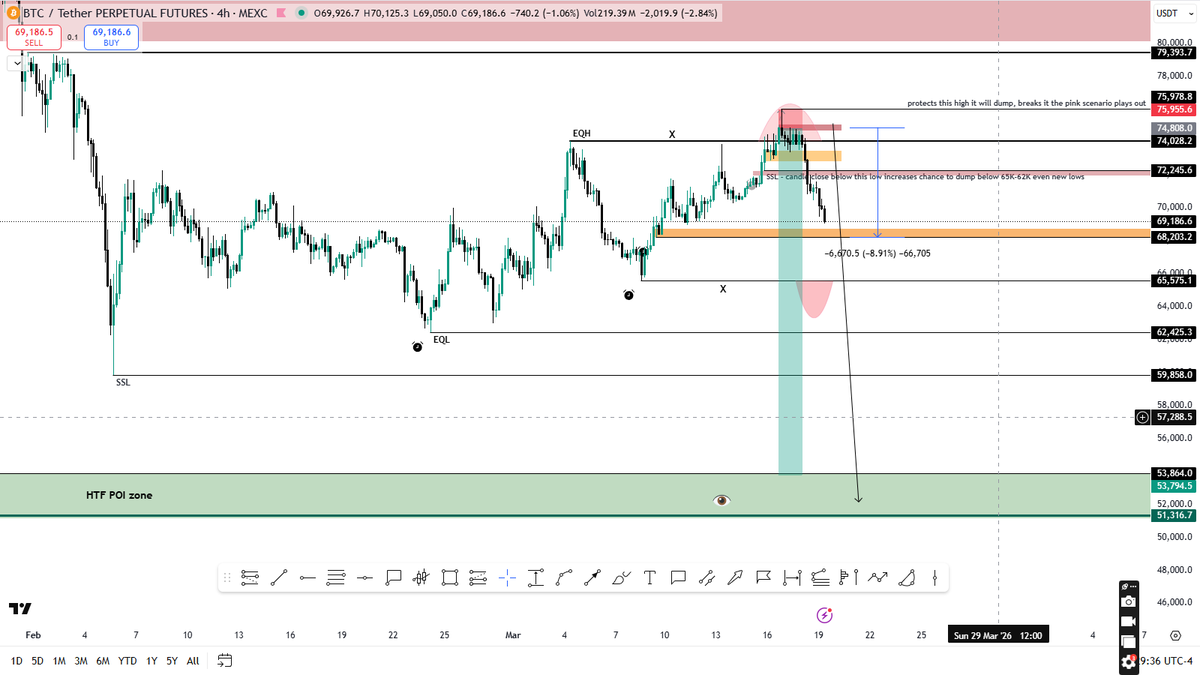Screen dimensions: 1200x675
Task: Select the YTD time range
Action: click(x=128, y=661)
